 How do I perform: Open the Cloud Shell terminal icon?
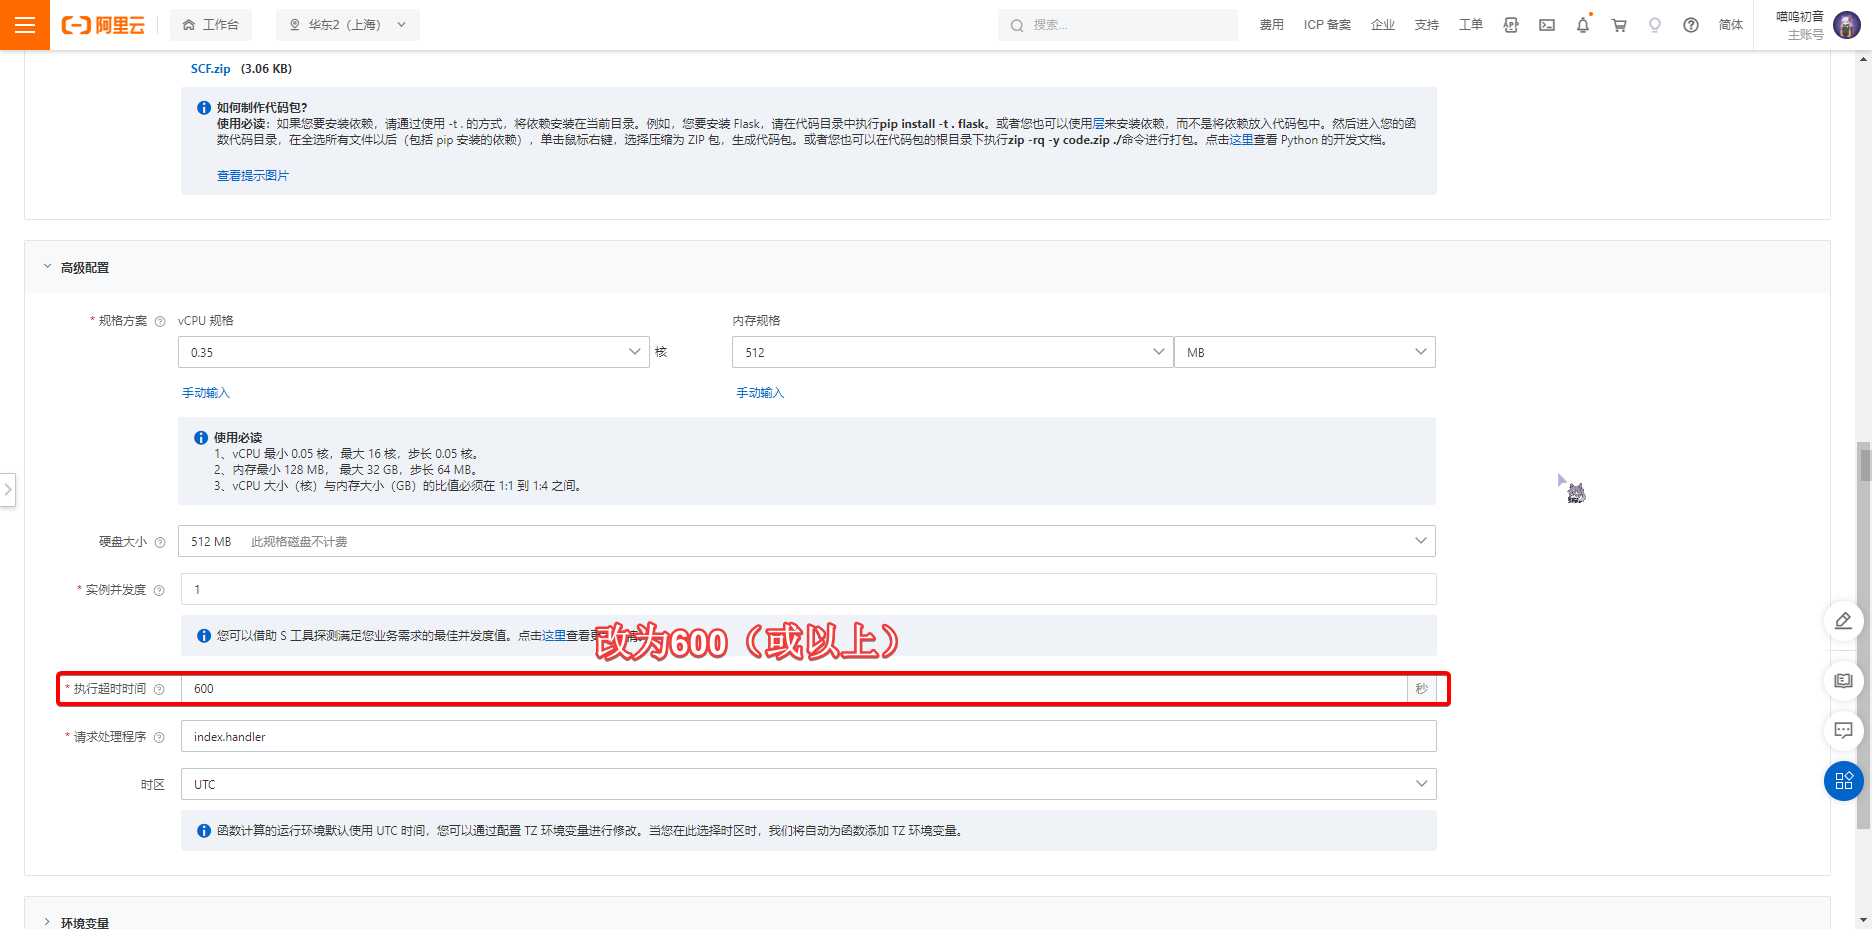coord(1547,25)
